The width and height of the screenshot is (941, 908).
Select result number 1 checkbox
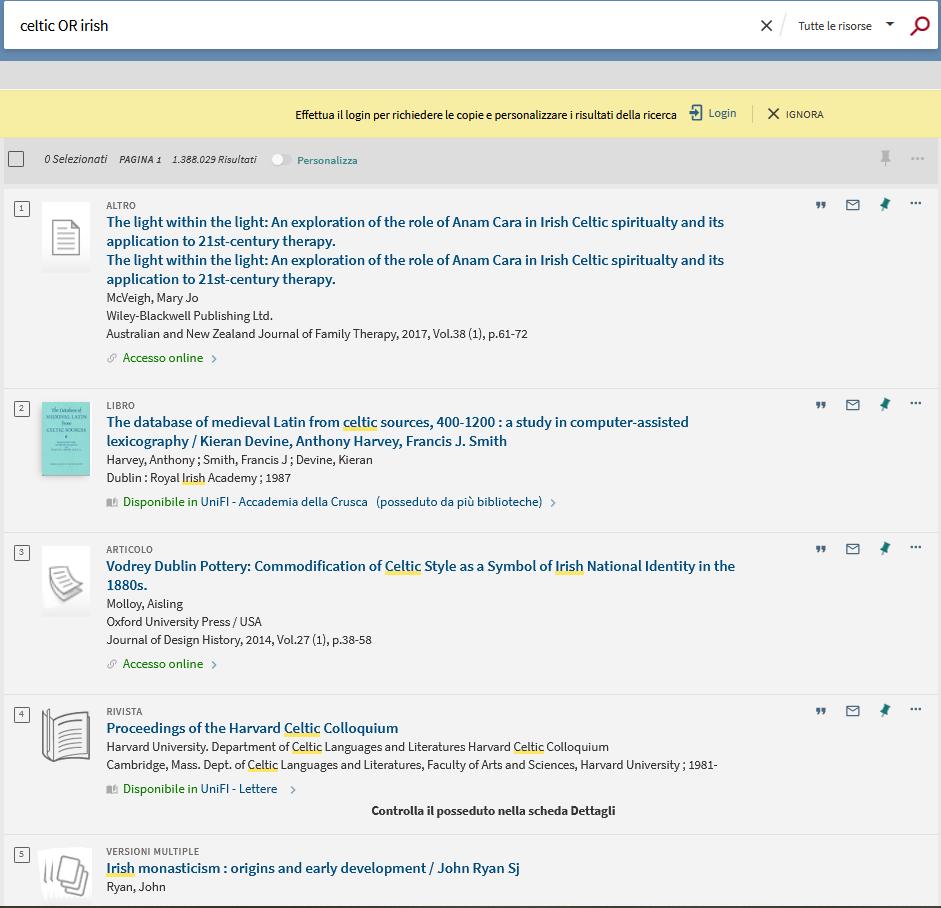[x=22, y=209]
